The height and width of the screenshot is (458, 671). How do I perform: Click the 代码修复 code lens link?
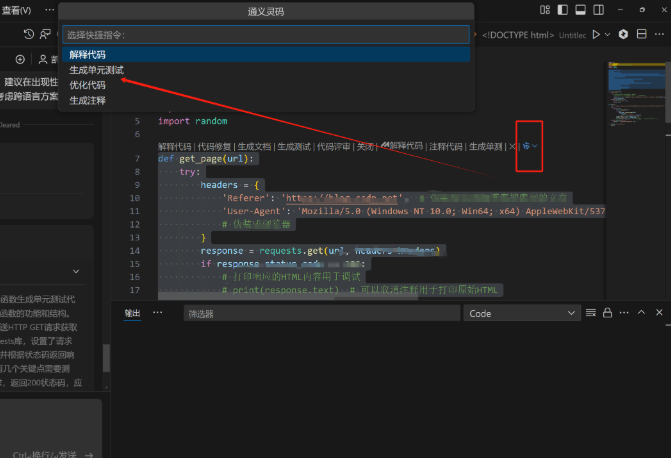(214, 147)
